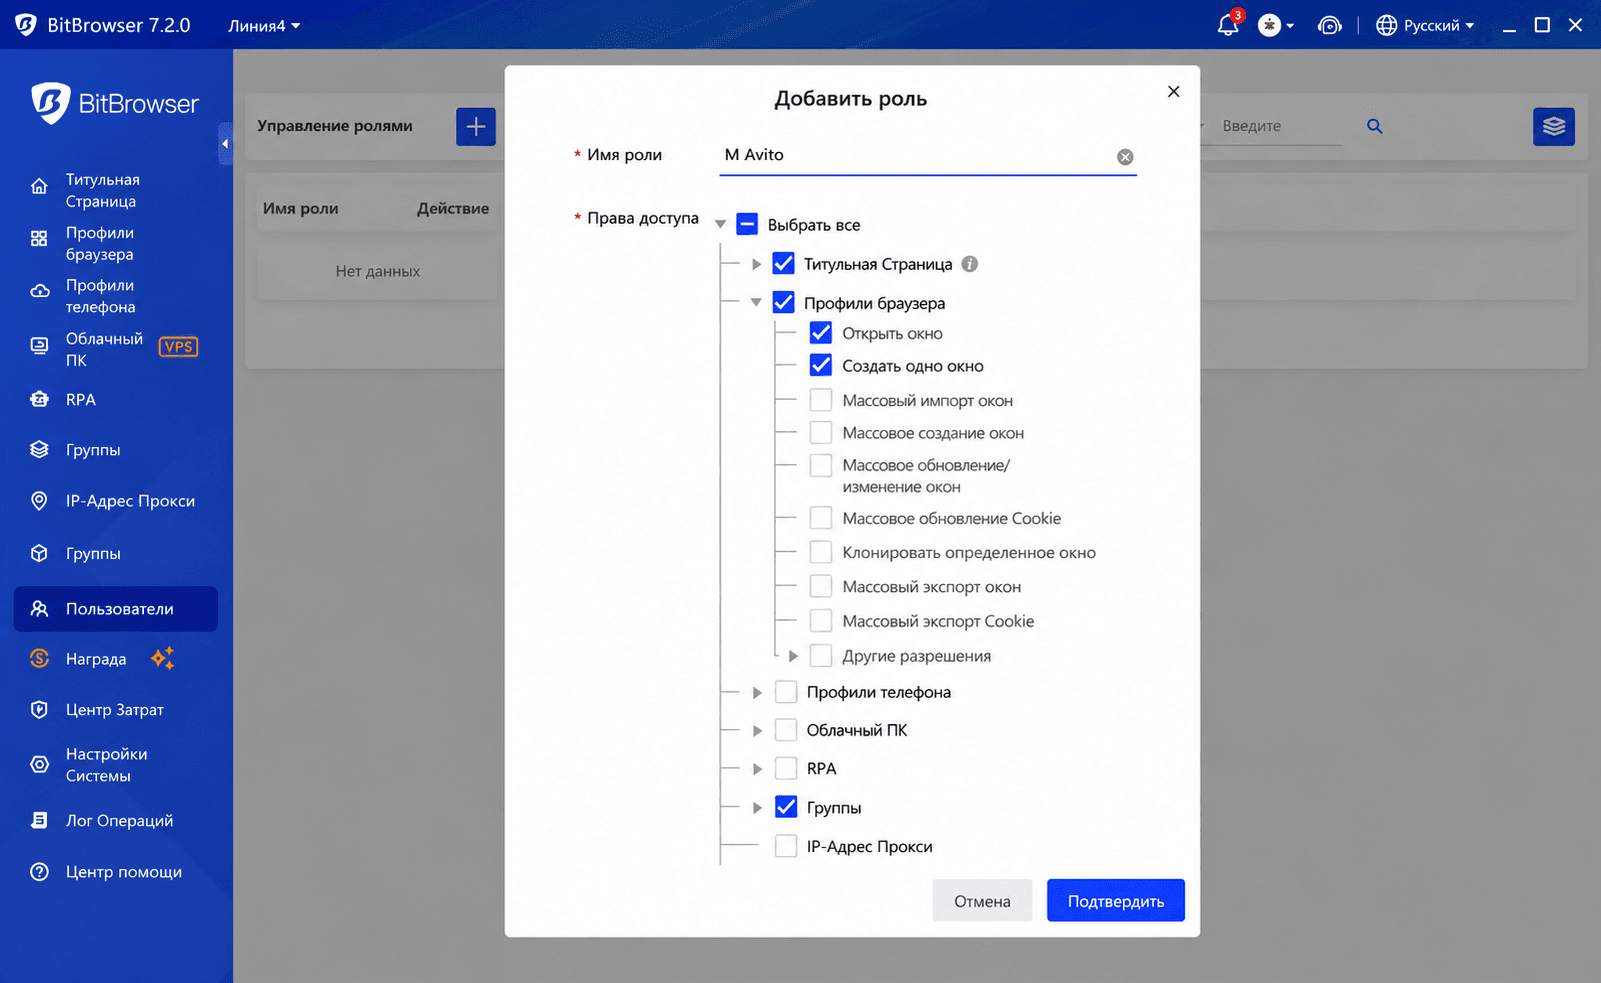The width and height of the screenshot is (1601, 983).
Task: Click the Центр помощи question icon
Action: click(x=39, y=871)
